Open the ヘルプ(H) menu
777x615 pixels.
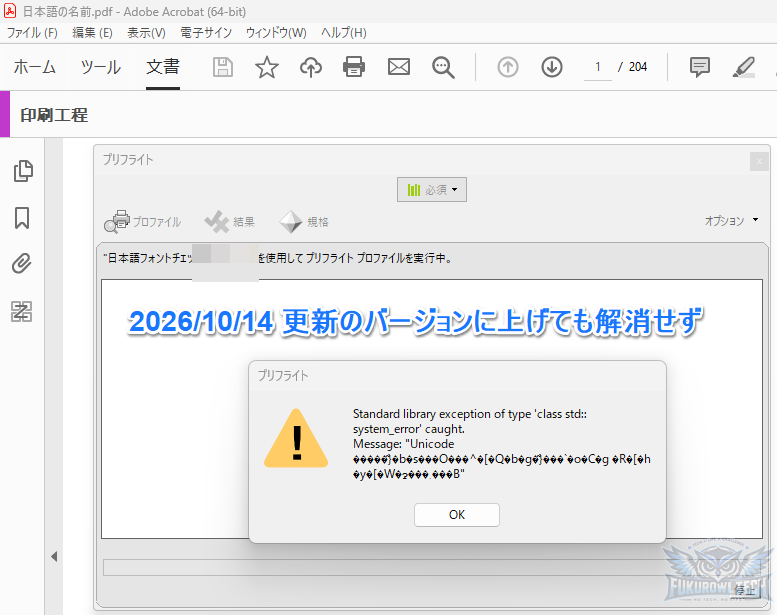coord(343,33)
